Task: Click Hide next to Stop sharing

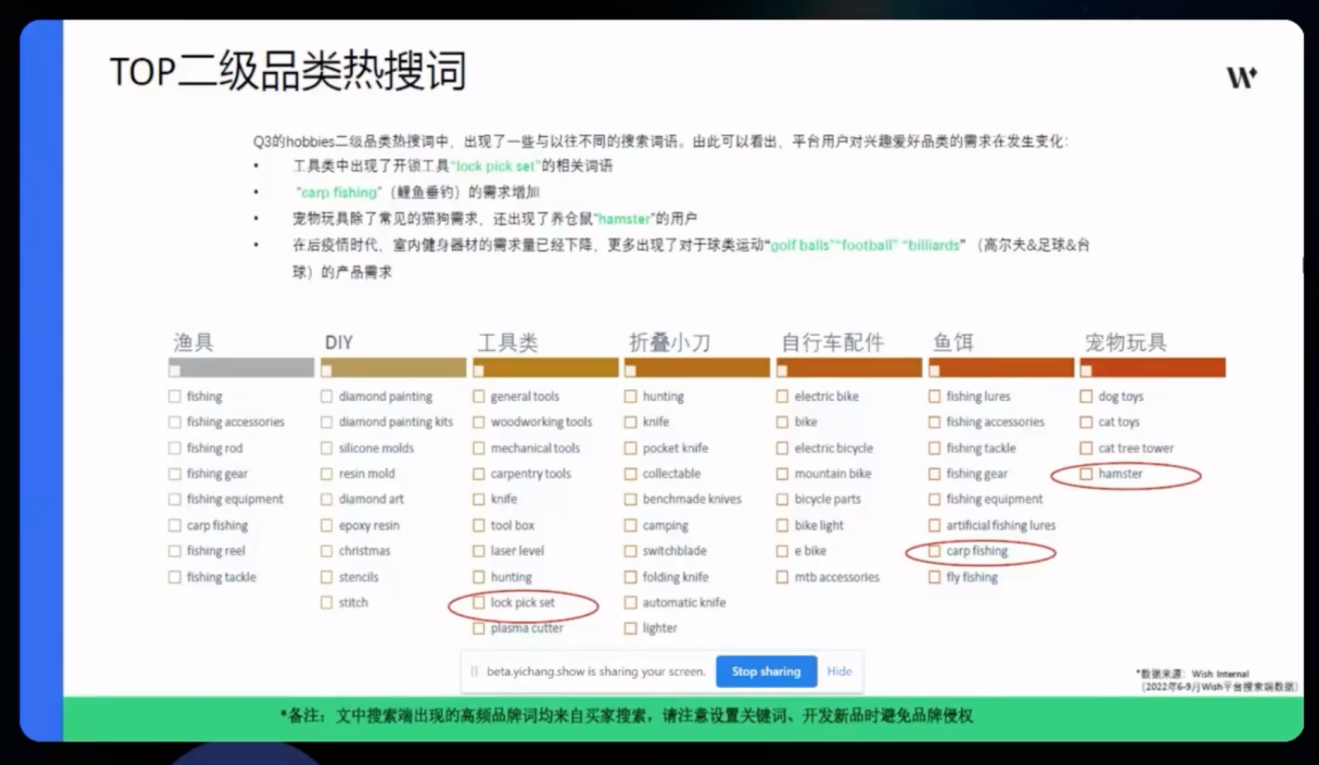Action: pos(839,671)
